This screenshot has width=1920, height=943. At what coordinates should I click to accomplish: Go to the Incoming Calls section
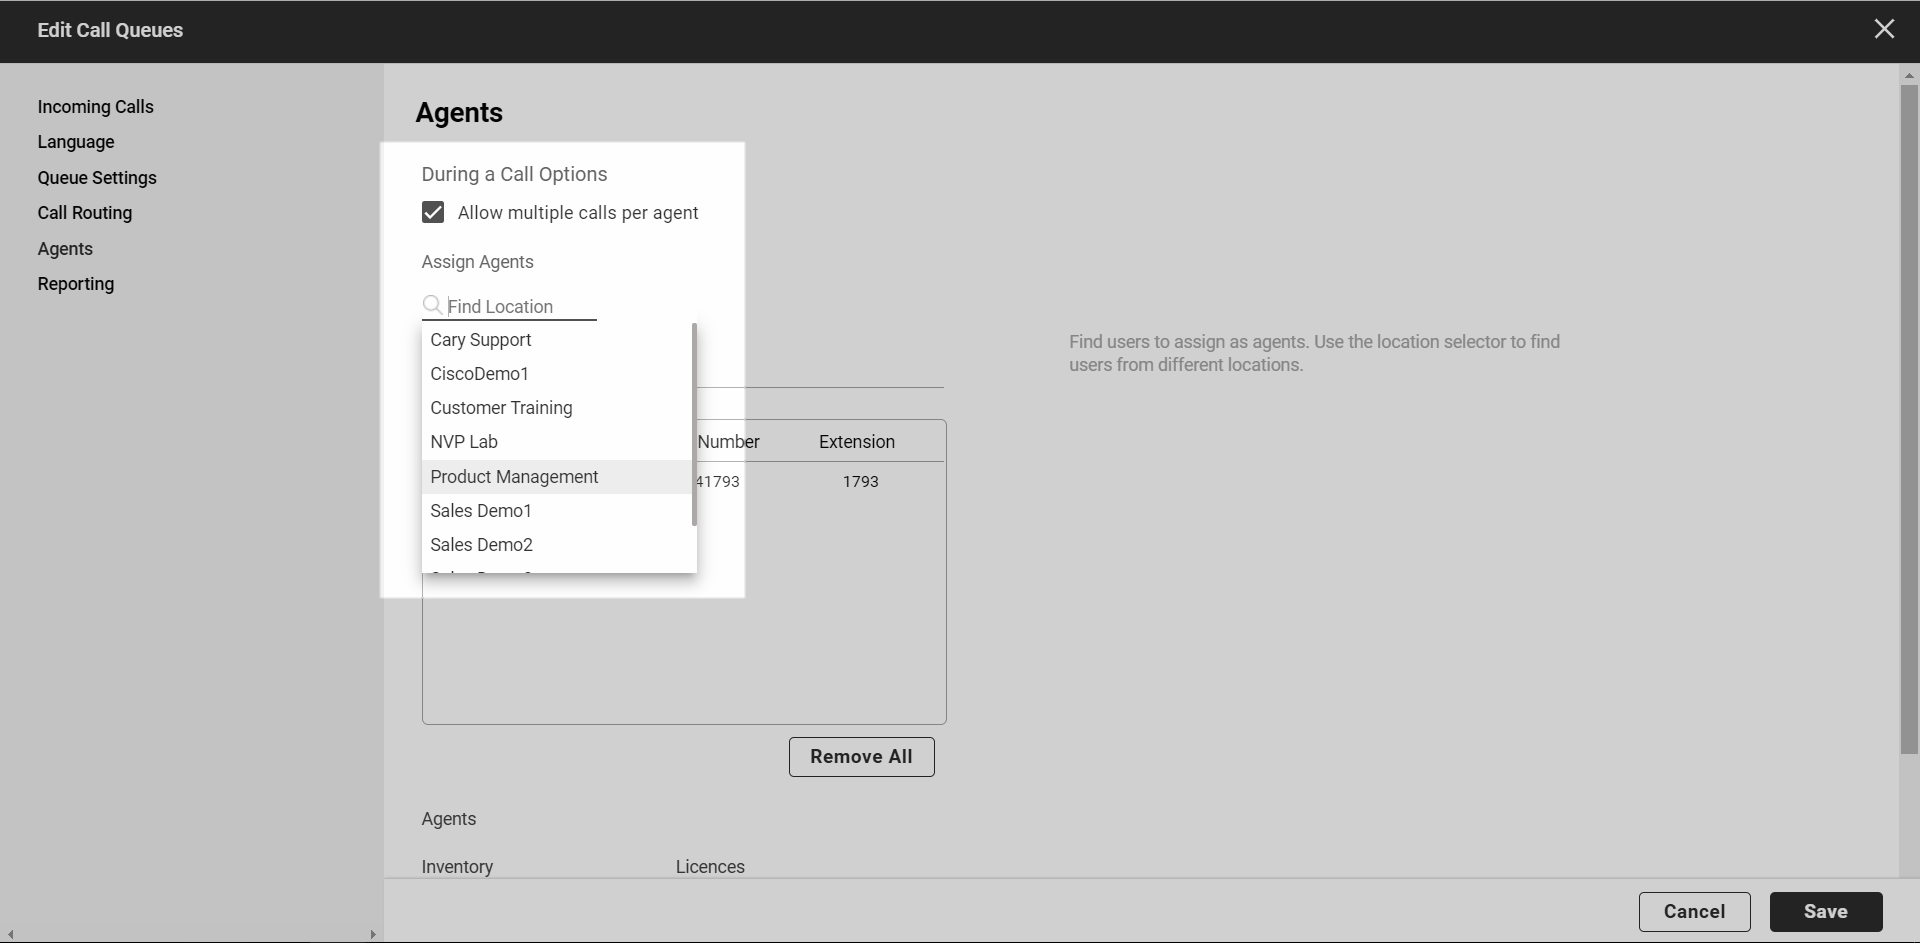pos(95,106)
